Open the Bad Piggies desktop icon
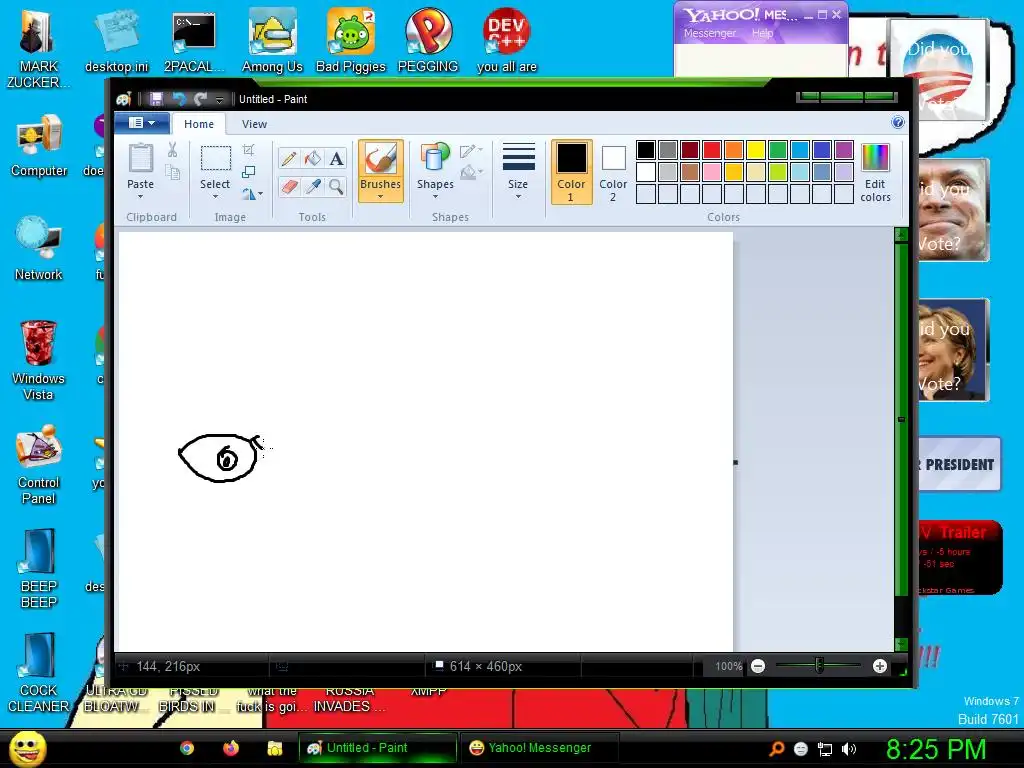Image resolution: width=1024 pixels, height=768 pixels. [x=351, y=42]
